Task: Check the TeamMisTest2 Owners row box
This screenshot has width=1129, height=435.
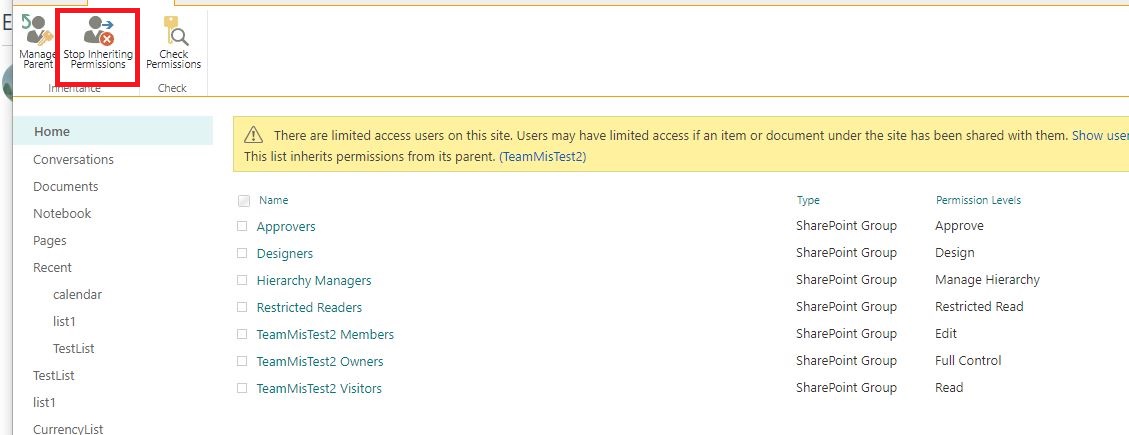Action: [242, 362]
